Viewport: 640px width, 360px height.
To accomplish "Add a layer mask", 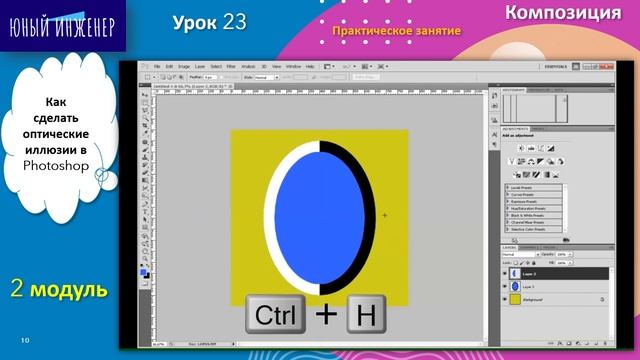I will (x=569, y=344).
